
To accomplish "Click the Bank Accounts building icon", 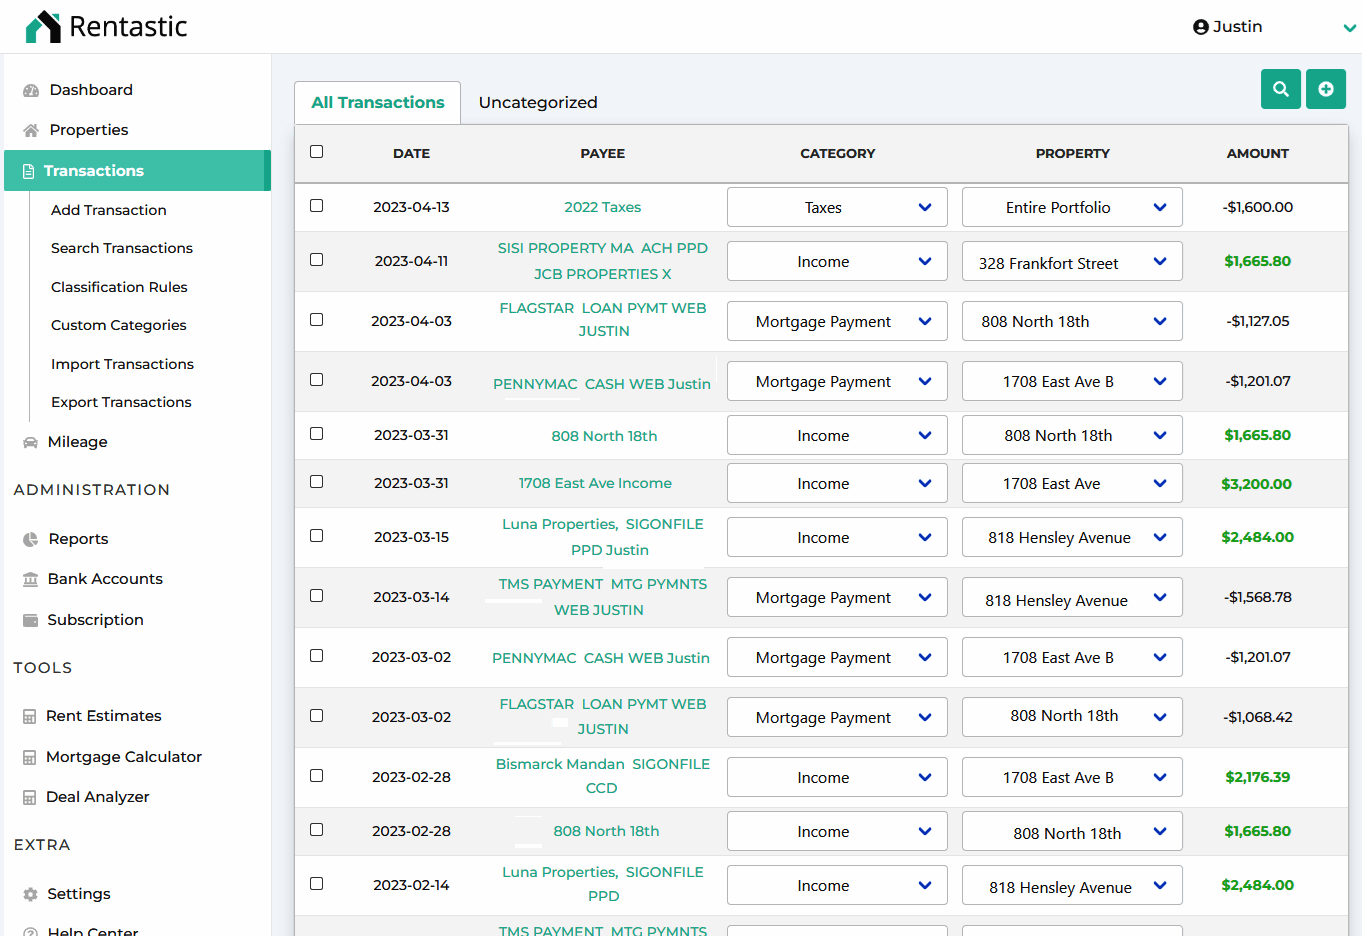I will pos(30,579).
